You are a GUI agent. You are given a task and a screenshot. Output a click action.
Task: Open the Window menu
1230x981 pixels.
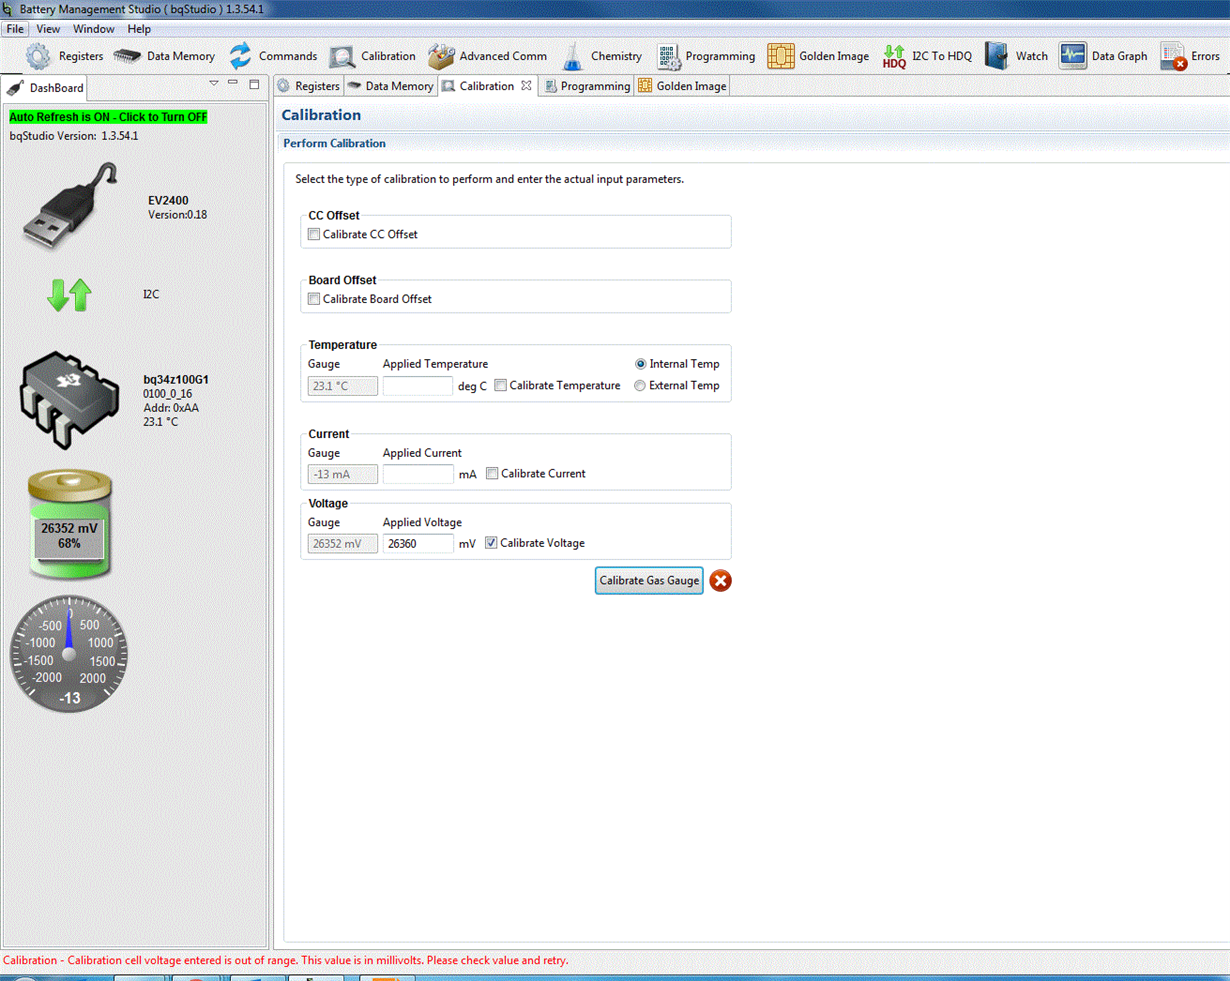[93, 29]
